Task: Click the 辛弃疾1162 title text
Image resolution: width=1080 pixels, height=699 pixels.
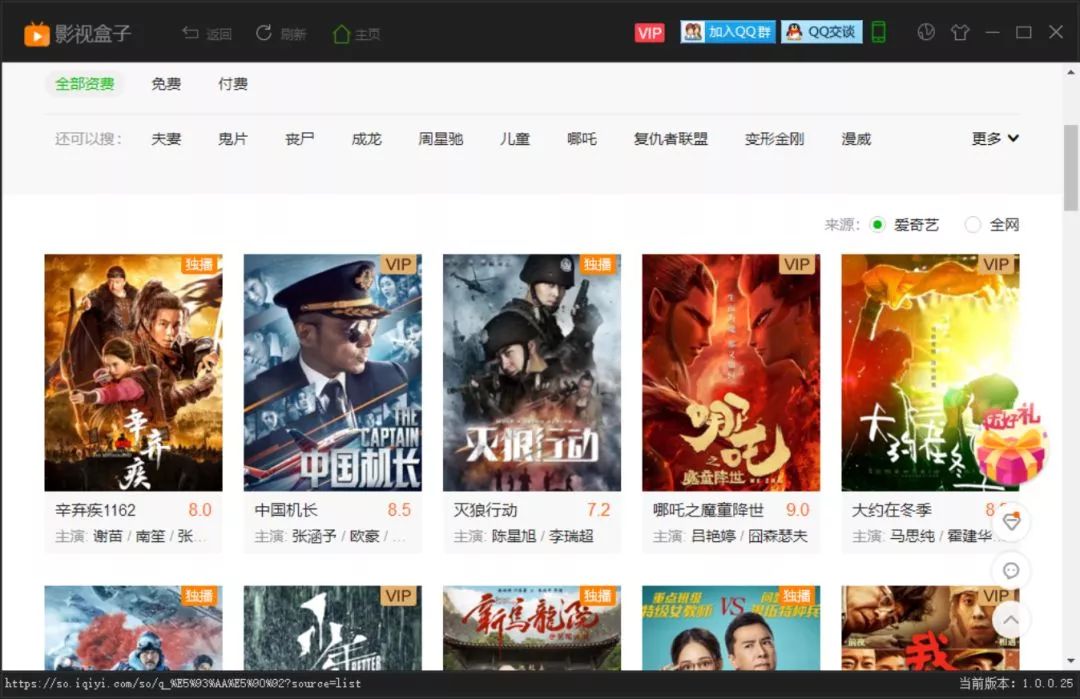Action: pos(96,510)
